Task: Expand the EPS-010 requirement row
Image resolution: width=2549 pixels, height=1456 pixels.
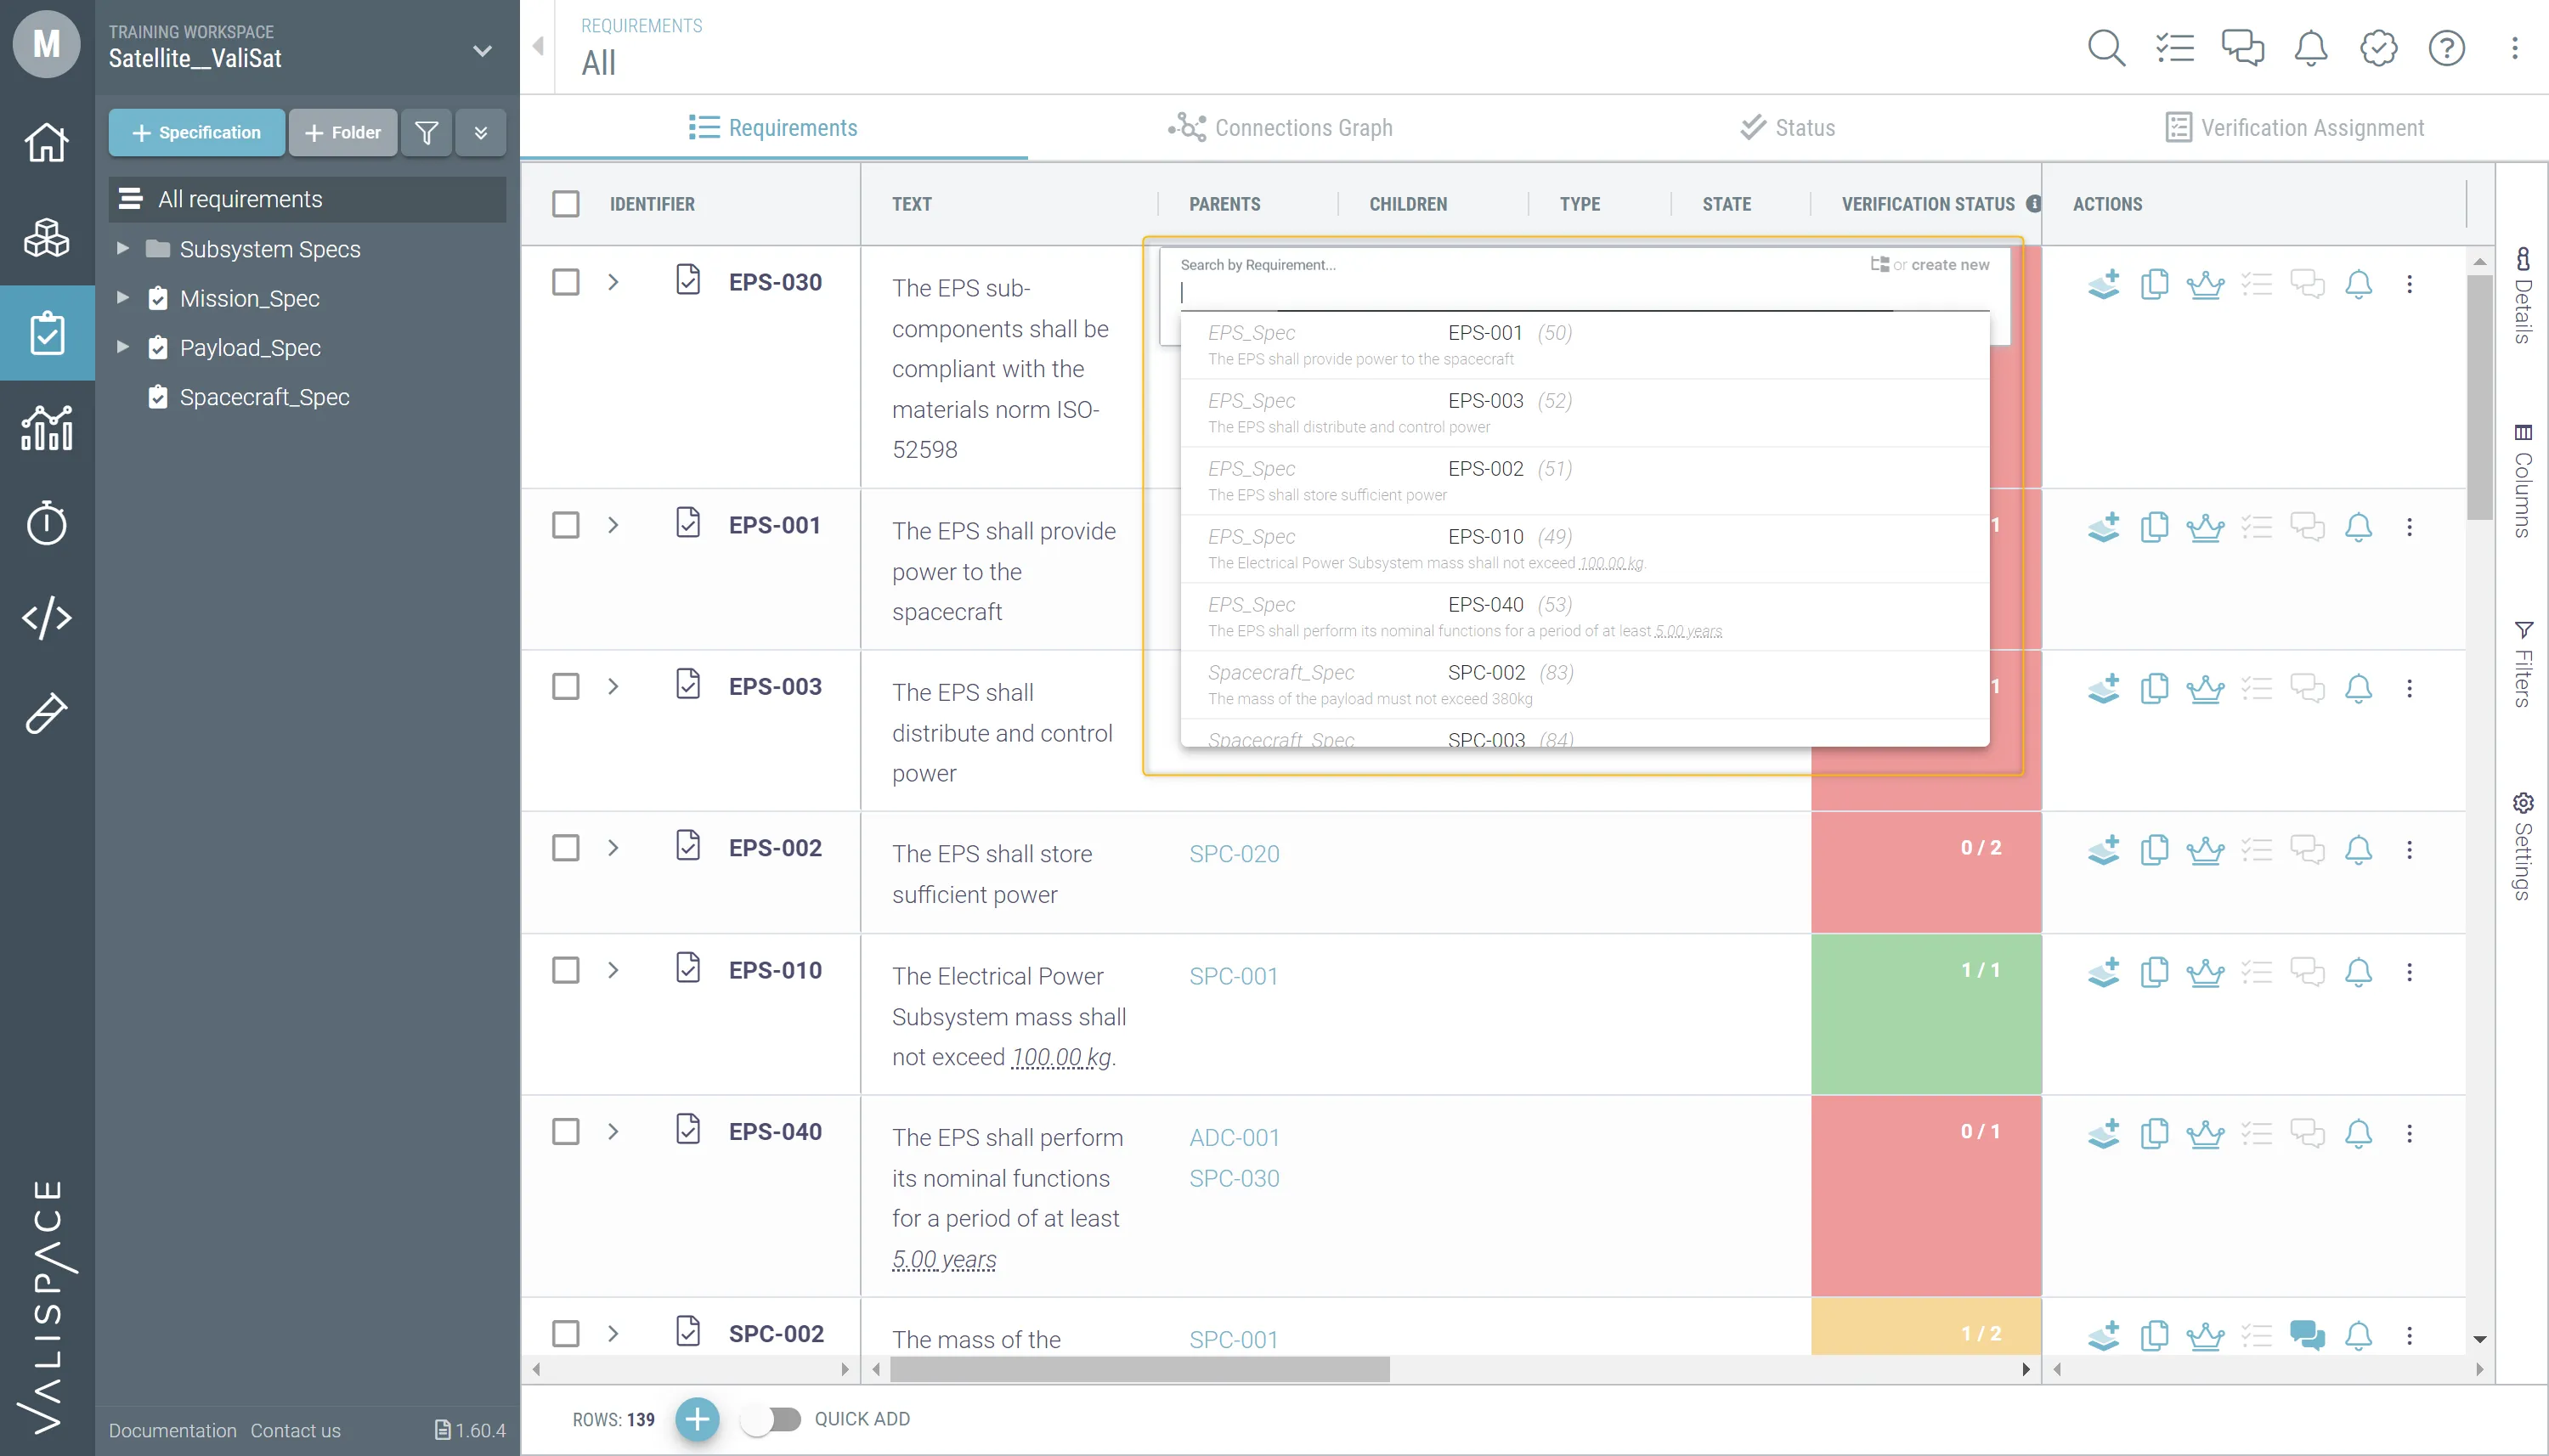Action: (613, 970)
